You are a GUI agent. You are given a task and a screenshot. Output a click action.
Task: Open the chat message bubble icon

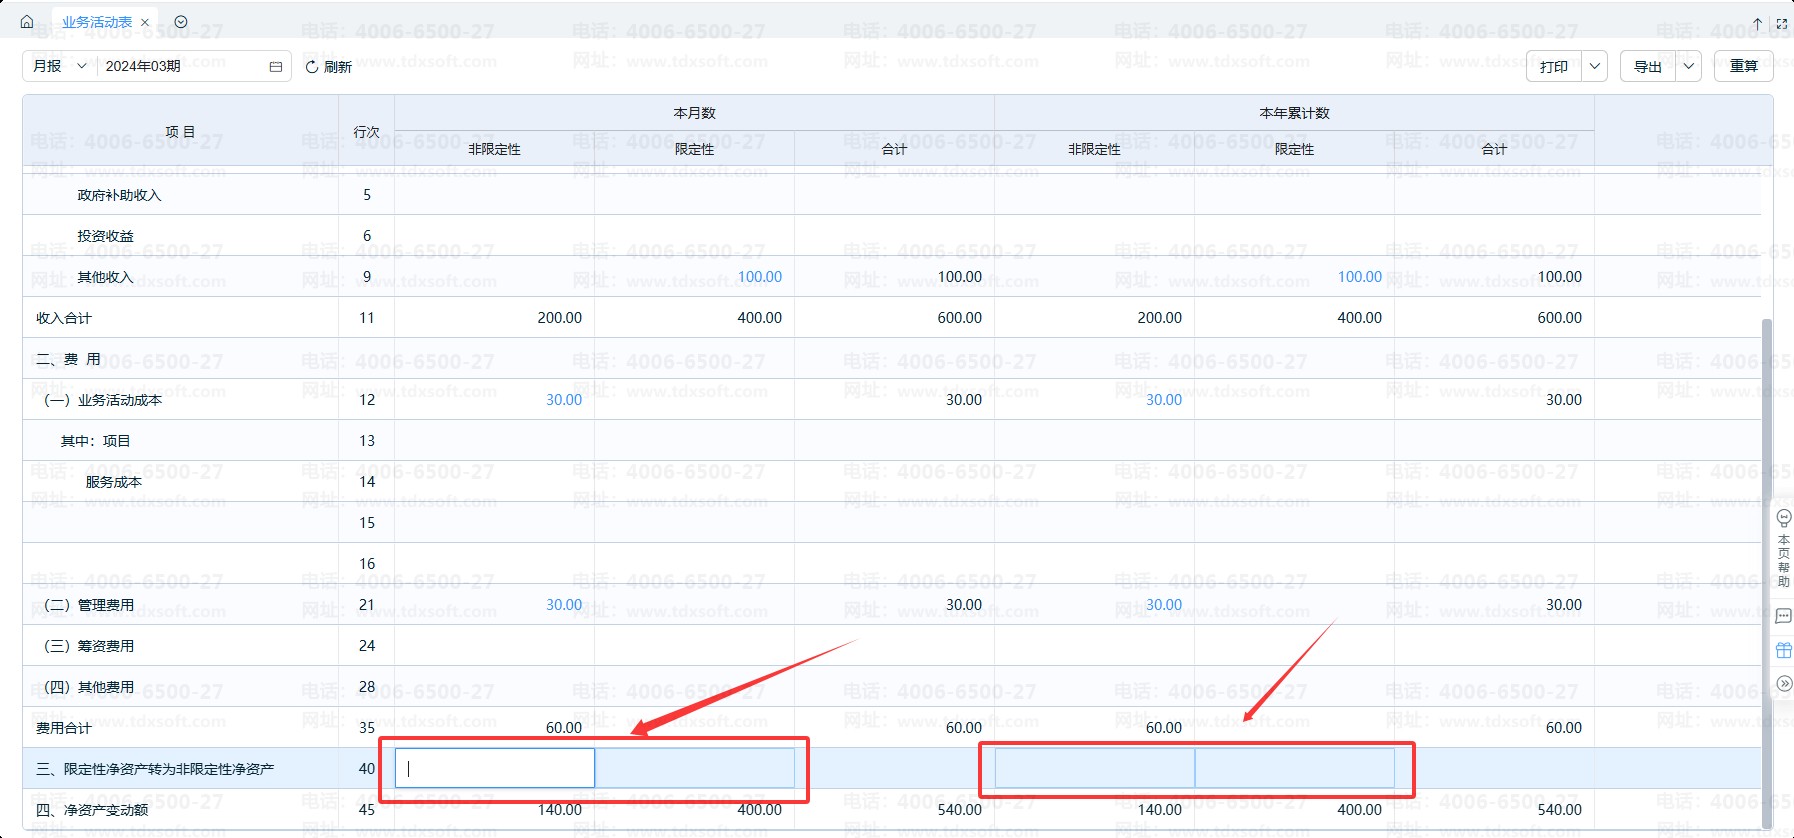coord(1783,617)
